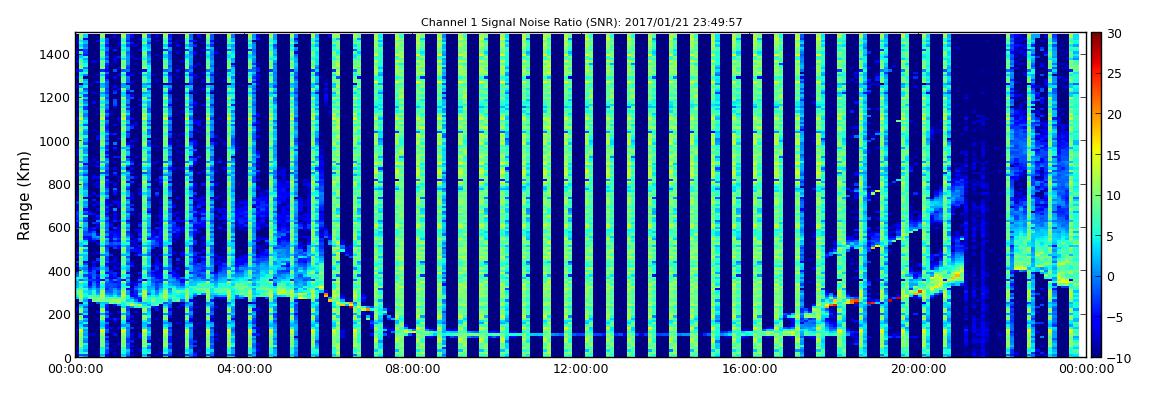Click the 04:00:00 time-axis tick label

[x=245, y=369]
